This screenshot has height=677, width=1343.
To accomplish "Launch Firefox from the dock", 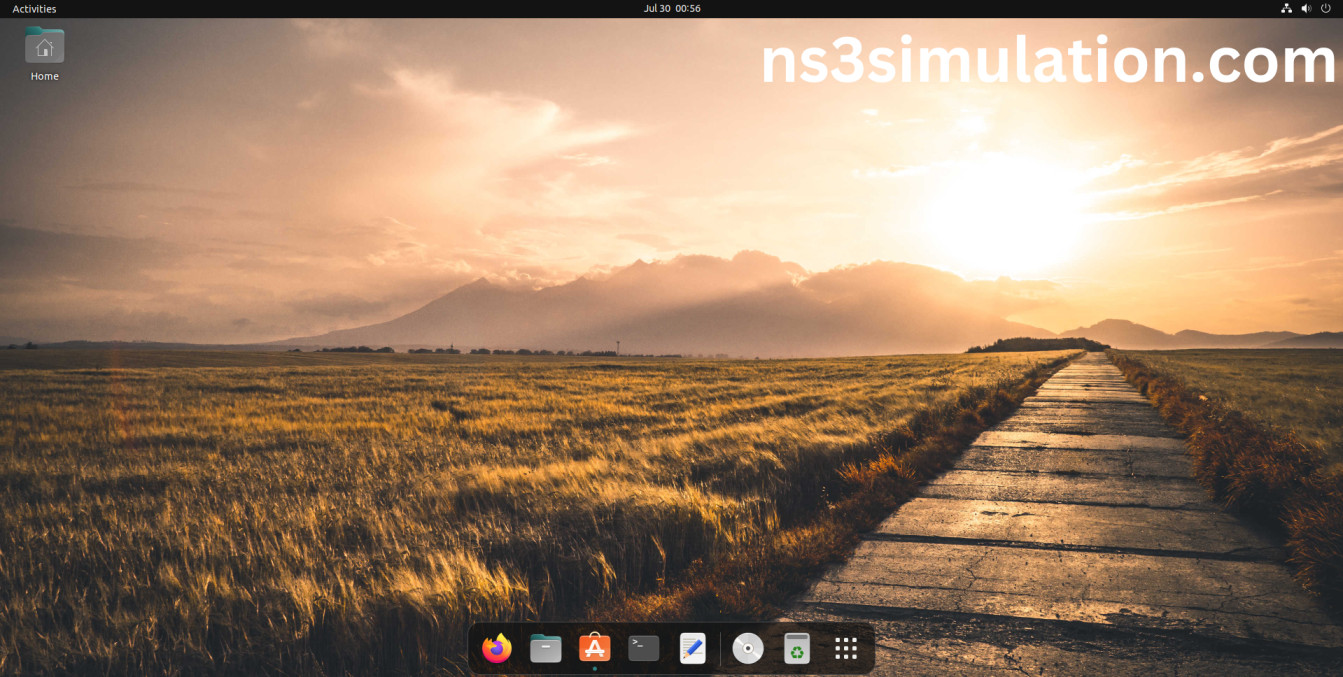I will 496,649.
